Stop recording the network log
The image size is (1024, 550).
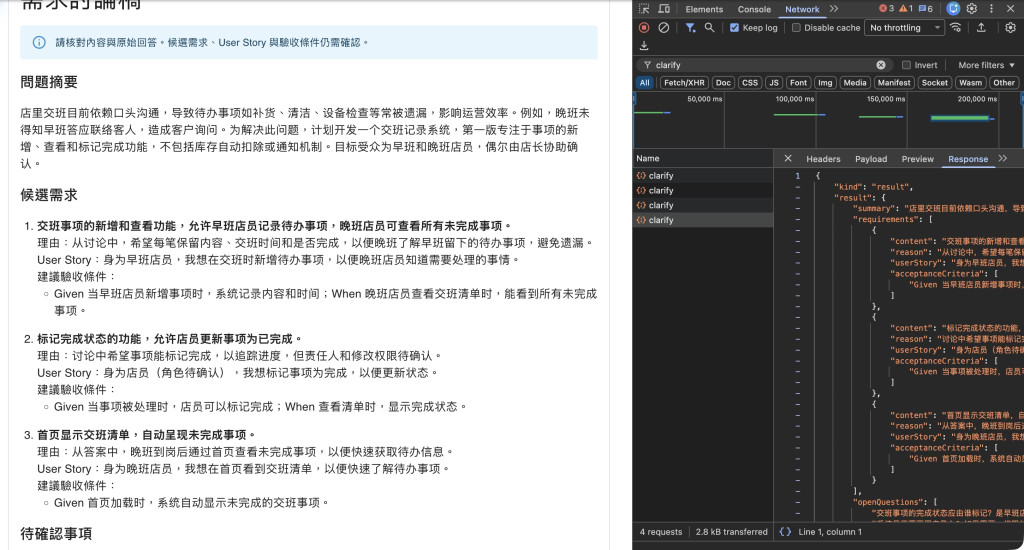[644, 27]
